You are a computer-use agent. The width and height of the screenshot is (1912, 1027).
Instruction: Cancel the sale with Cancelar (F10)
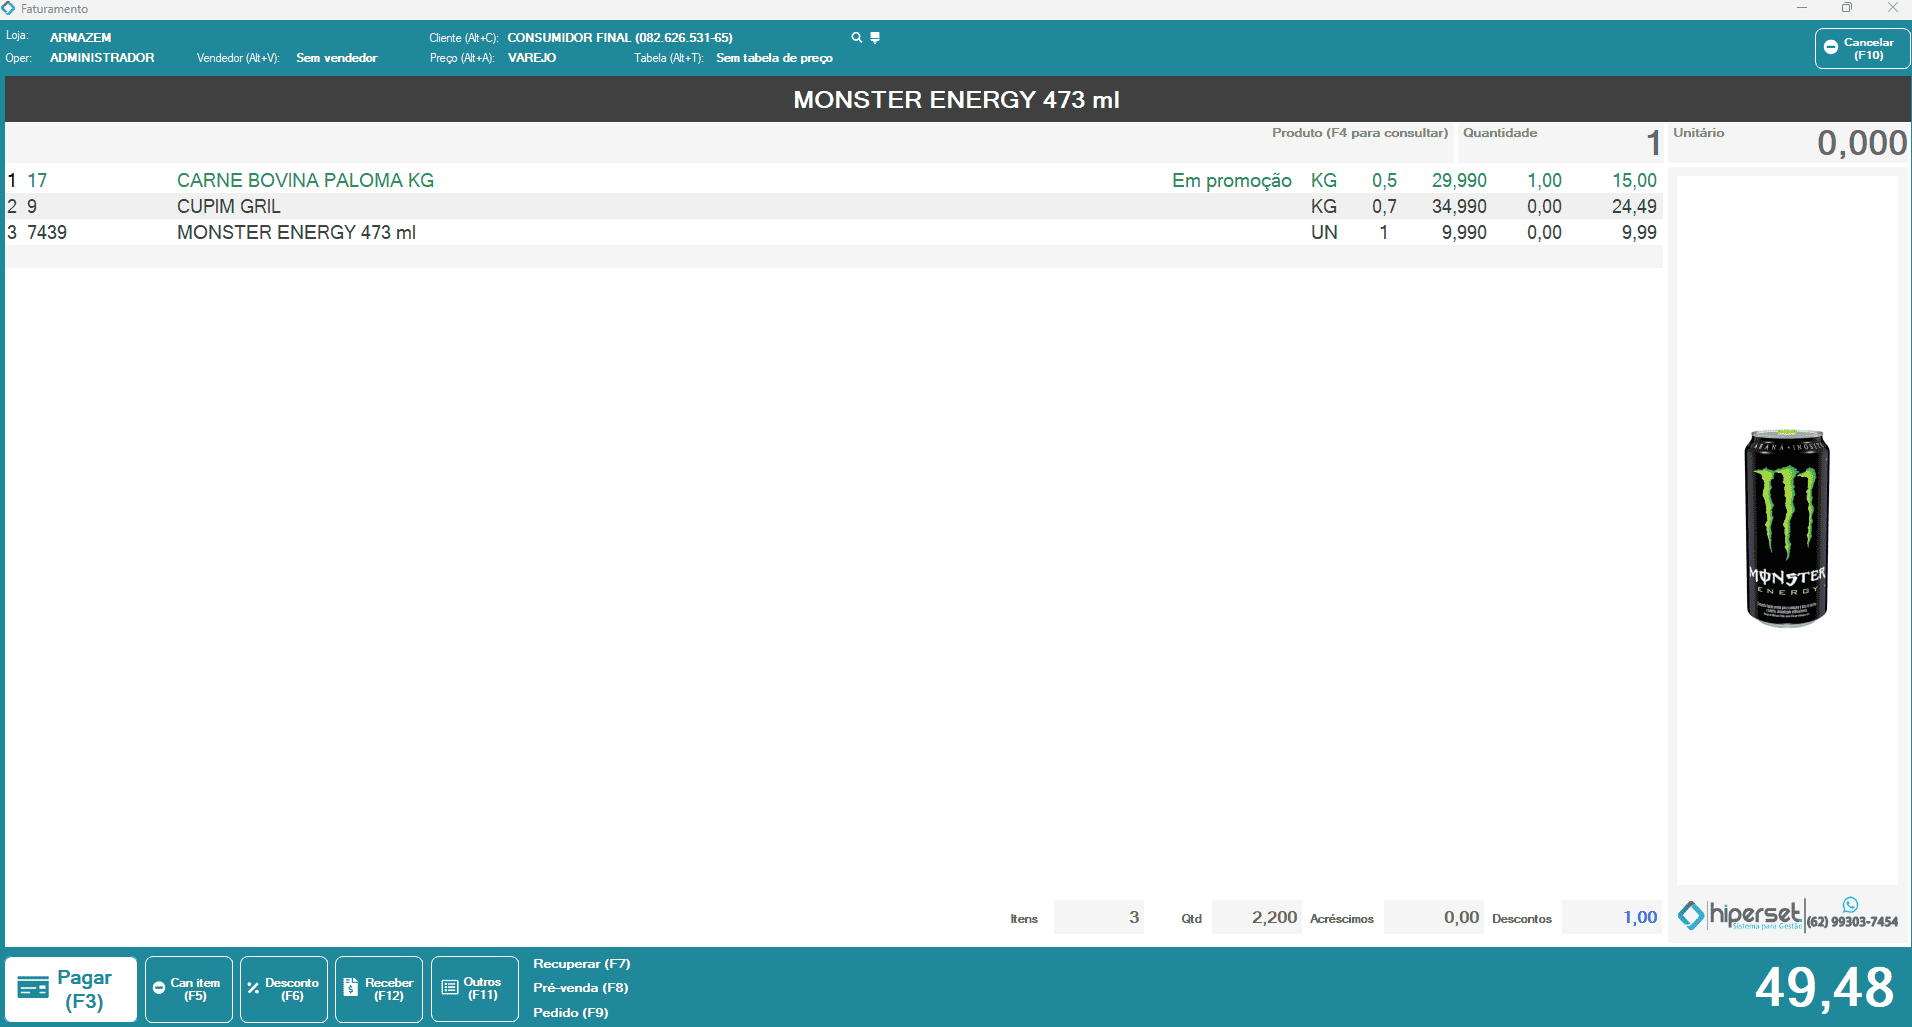point(1861,48)
